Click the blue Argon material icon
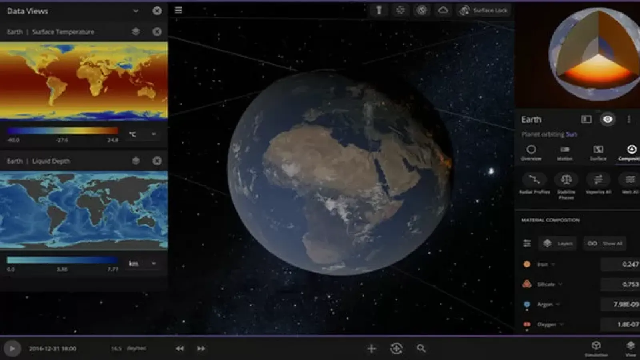640x360 pixels. coord(527,304)
